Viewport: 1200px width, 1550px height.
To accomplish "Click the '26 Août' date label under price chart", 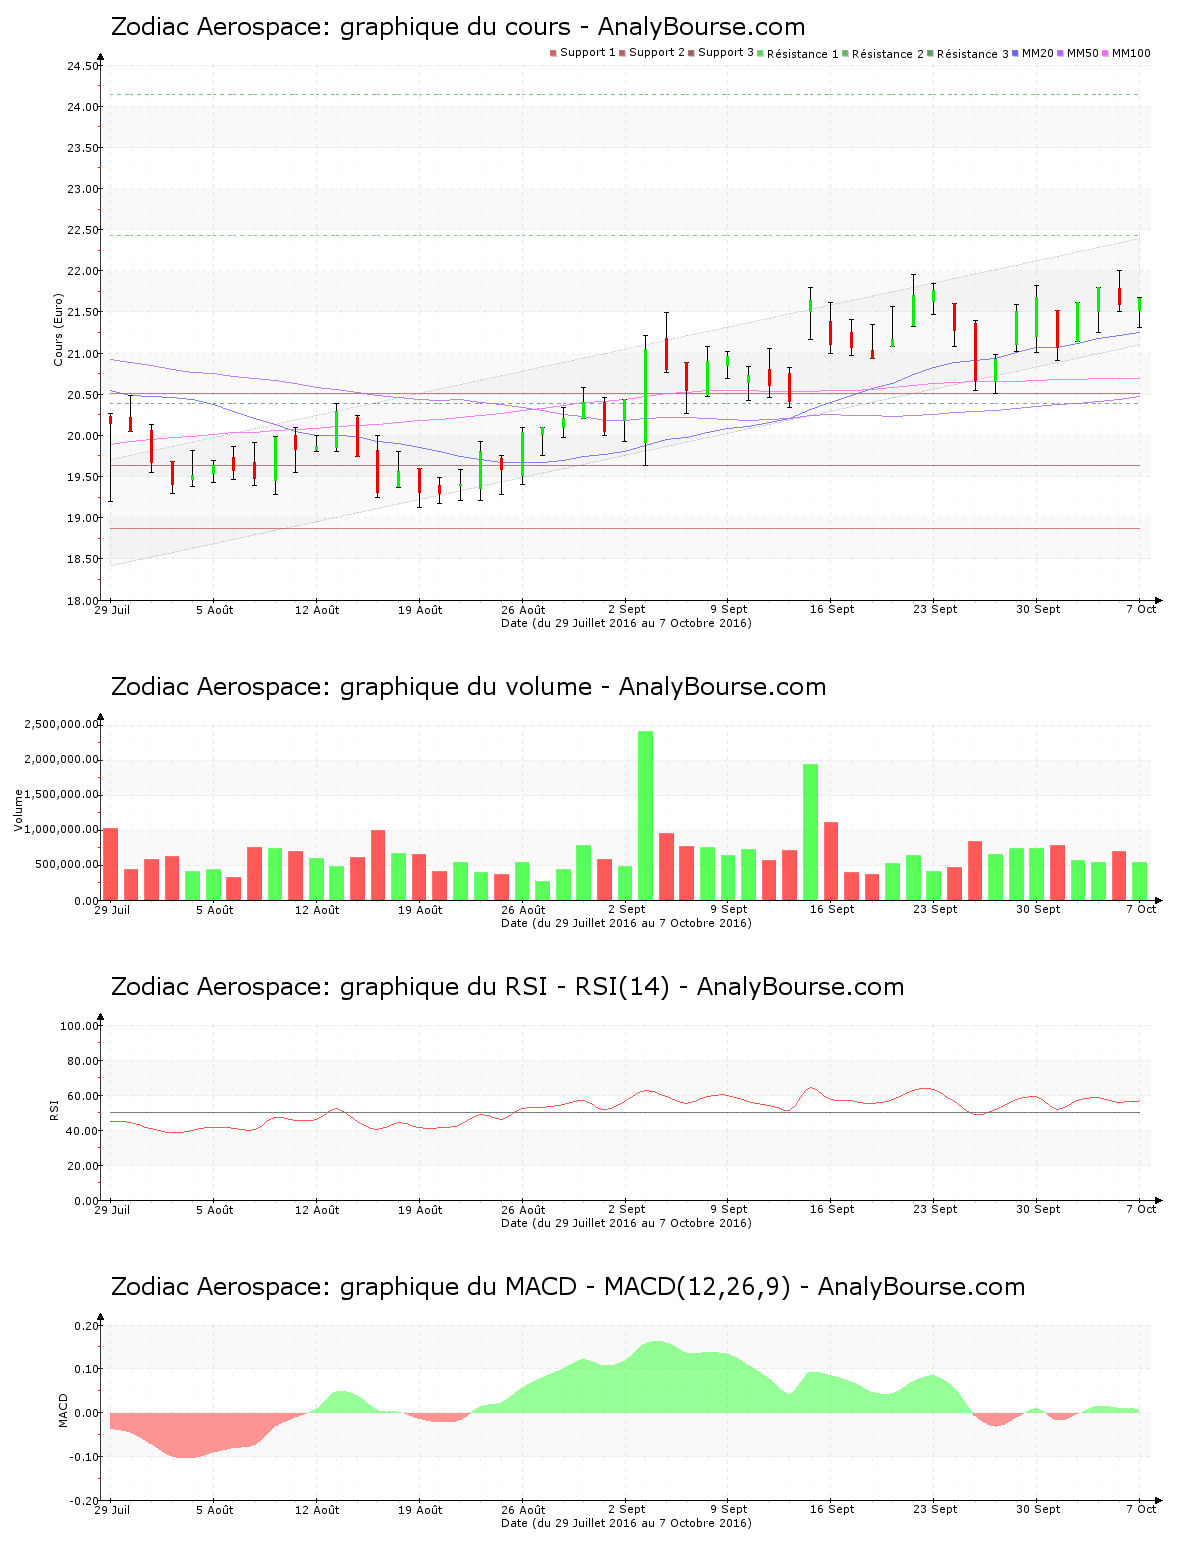I will coord(523,610).
